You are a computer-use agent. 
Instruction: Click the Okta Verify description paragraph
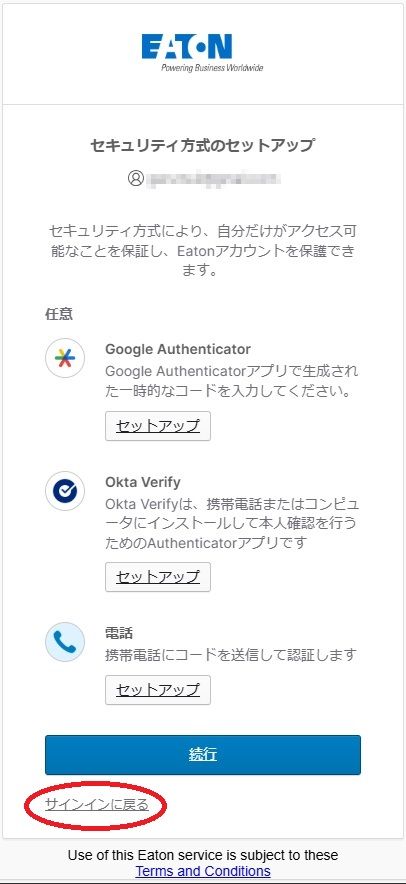pyautogui.click(x=232, y=523)
